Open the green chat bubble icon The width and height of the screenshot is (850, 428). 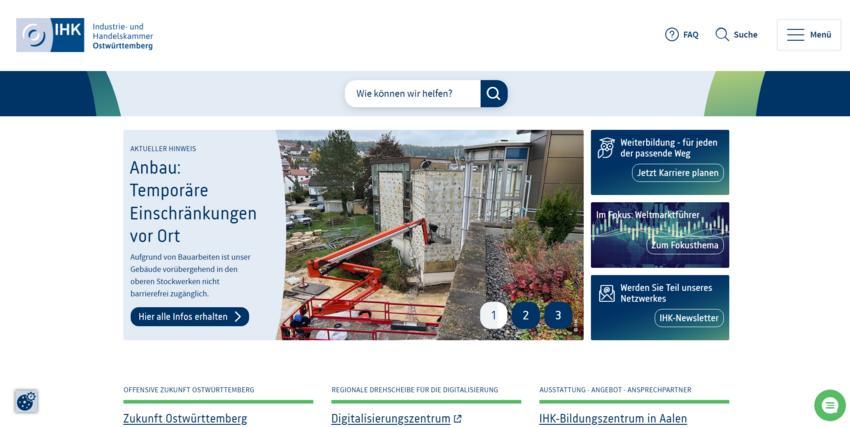(830, 405)
